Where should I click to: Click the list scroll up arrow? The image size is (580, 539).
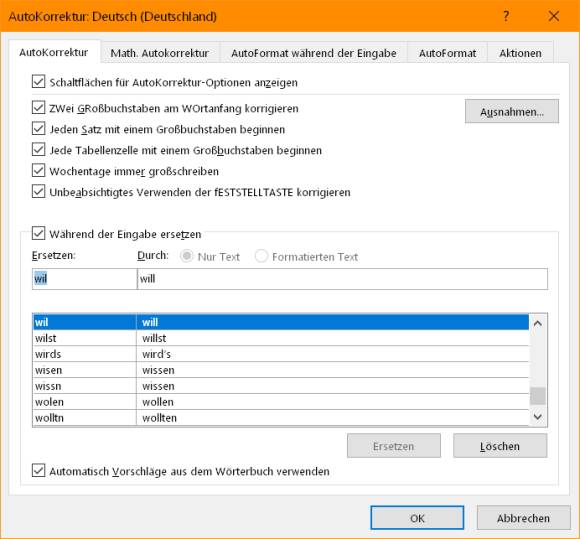coord(538,323)
